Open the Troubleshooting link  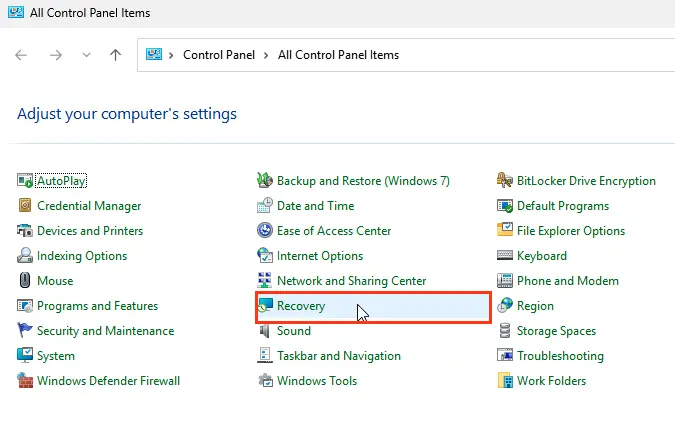[560, 356]
